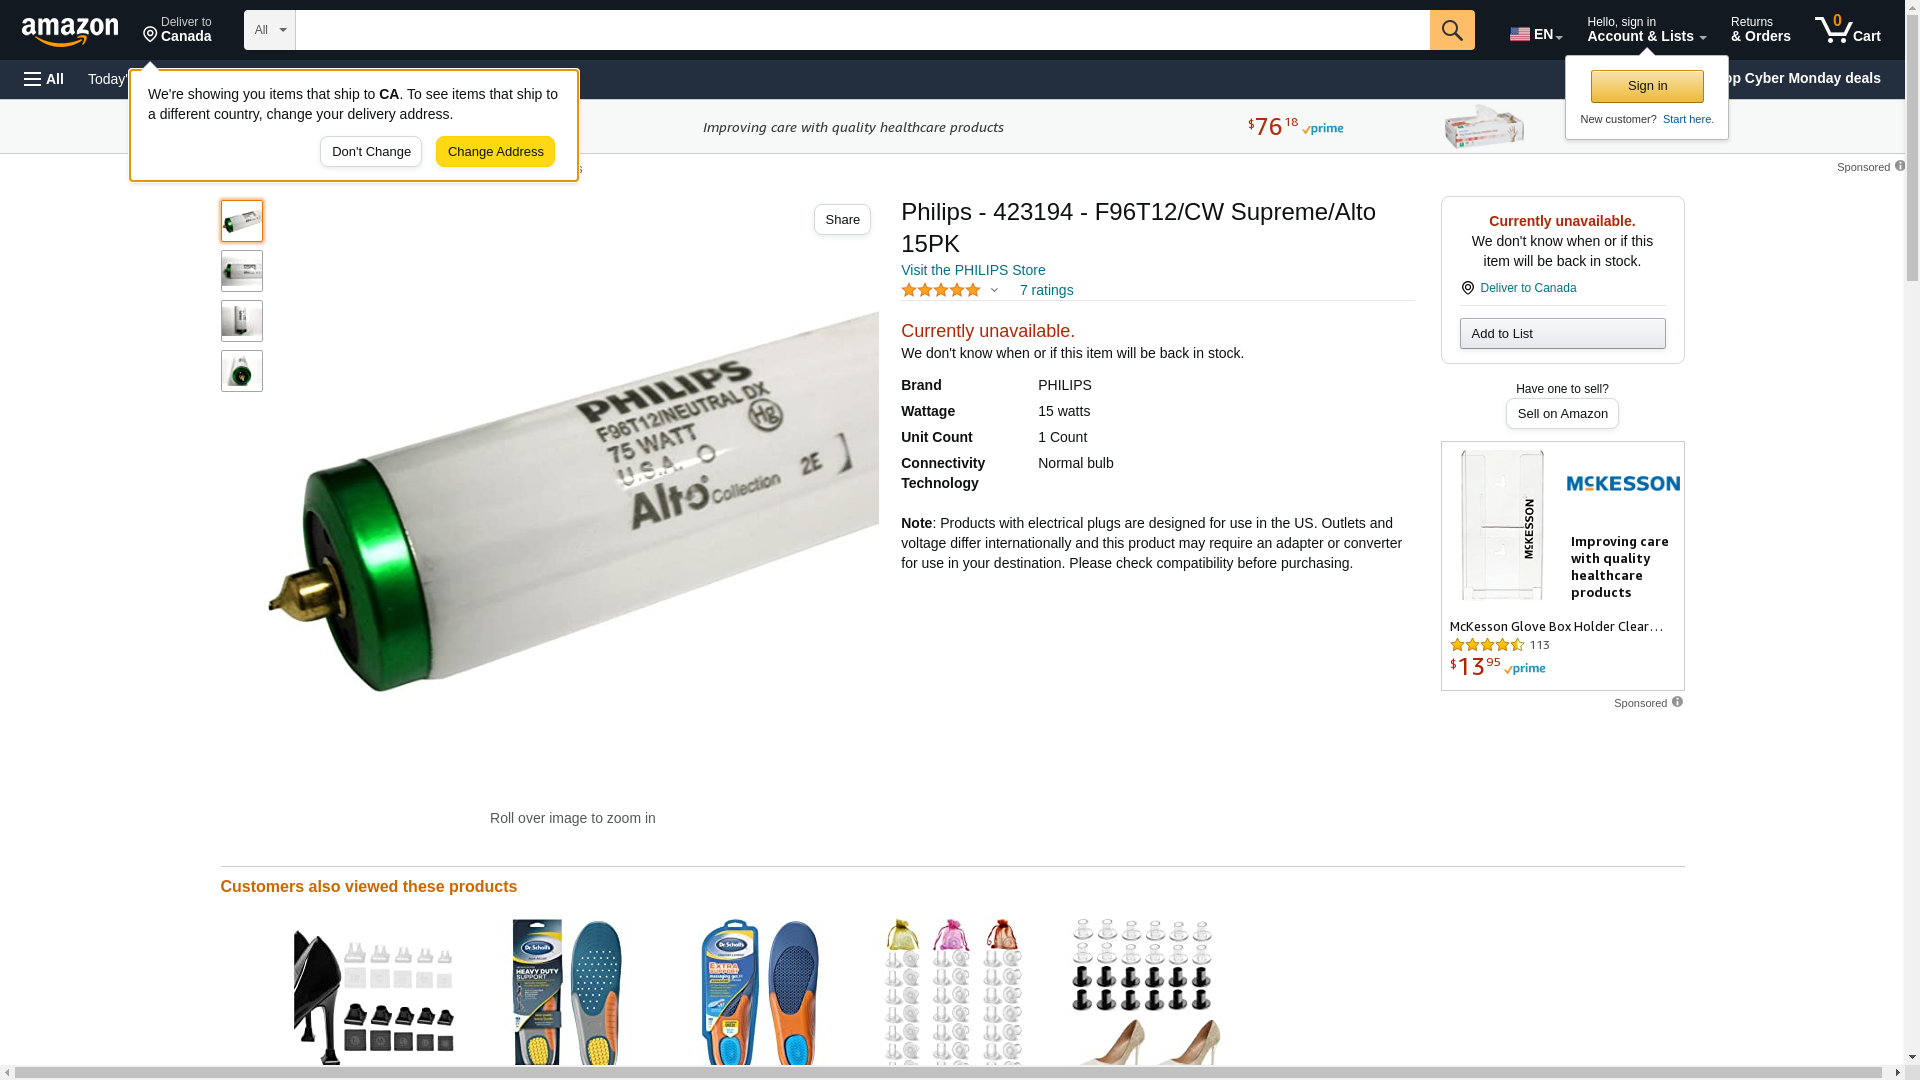Click the Change Address button
This screenshot has height=1080, width=1920.
pos(495,152)
